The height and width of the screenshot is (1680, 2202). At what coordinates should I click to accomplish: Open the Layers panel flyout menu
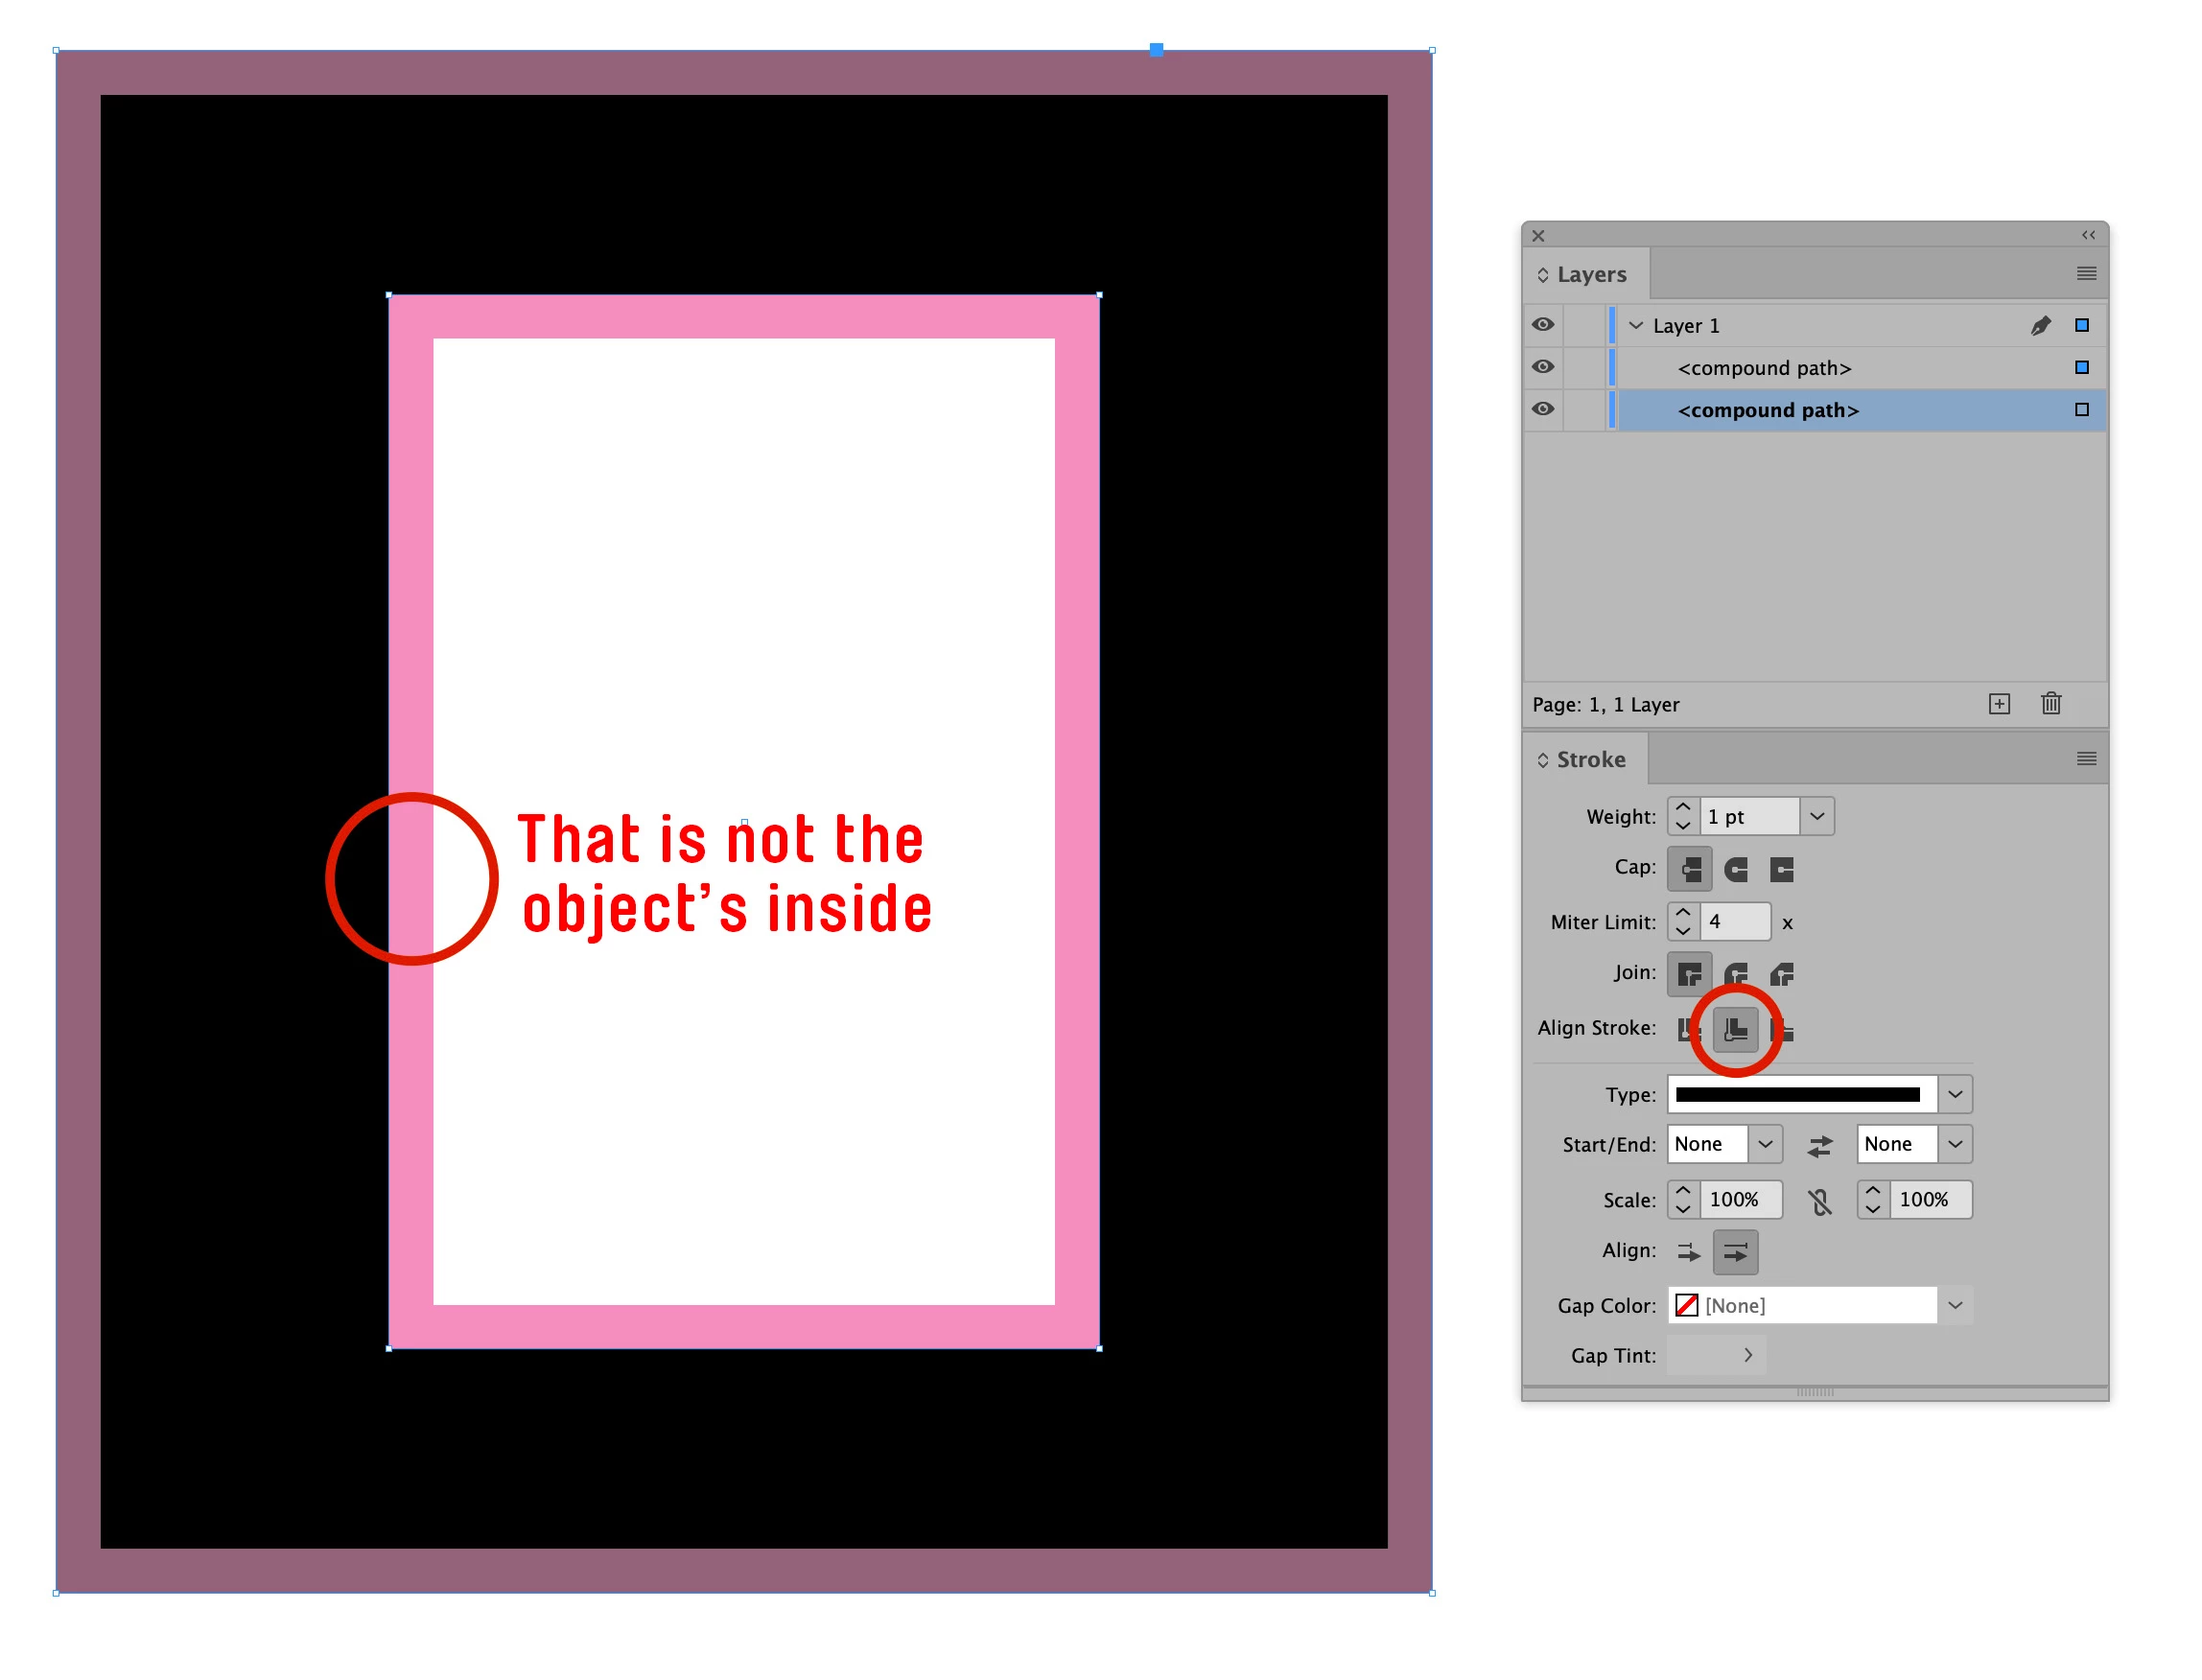coord(2085,274)
